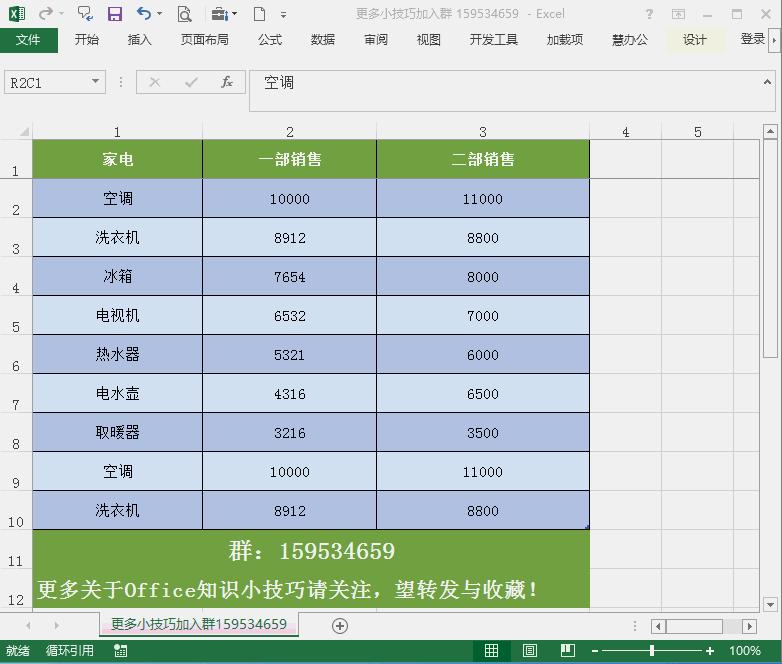The height and width of the screenshot is (664, 782).
Task: Click the Select All corner triangle
Action: pyautogui.click(x=24, y=132)
